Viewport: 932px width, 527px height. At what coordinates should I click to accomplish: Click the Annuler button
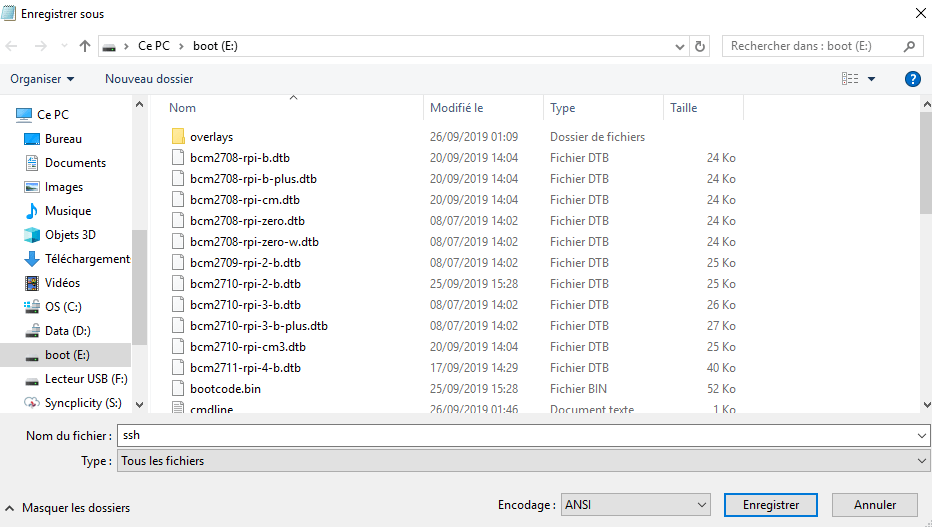875,505
